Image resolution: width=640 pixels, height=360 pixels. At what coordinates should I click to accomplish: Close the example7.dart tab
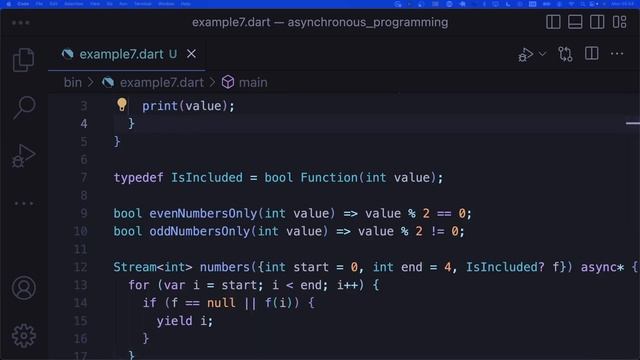pos(191,54)
